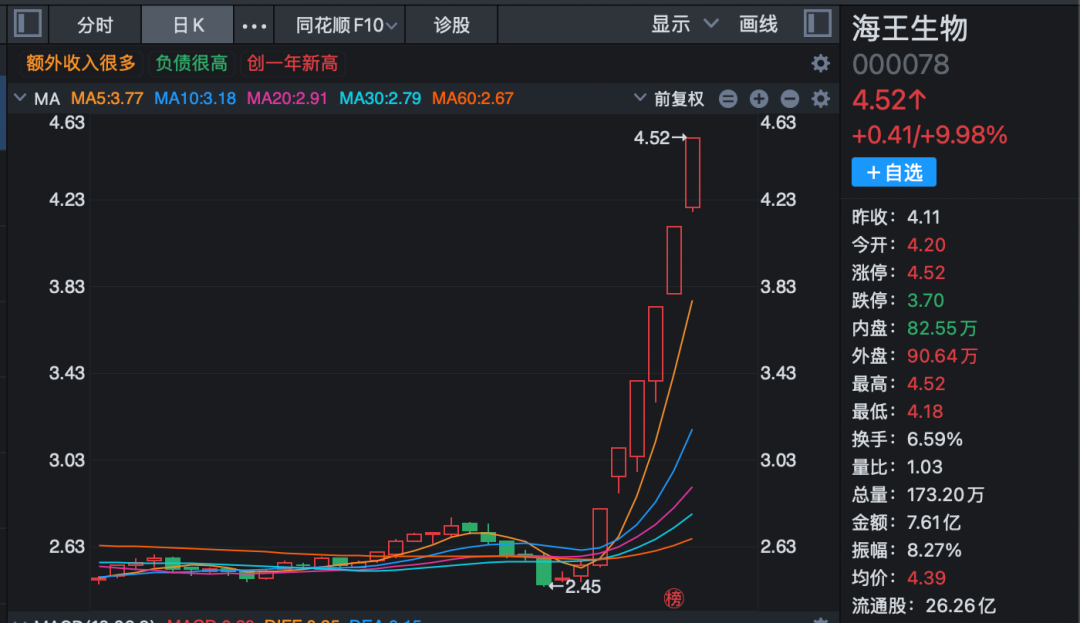Screen dimensions: 1080x623
Task: Open the 前复权 adjustment dropdown
Action: (x=672, y=99)
